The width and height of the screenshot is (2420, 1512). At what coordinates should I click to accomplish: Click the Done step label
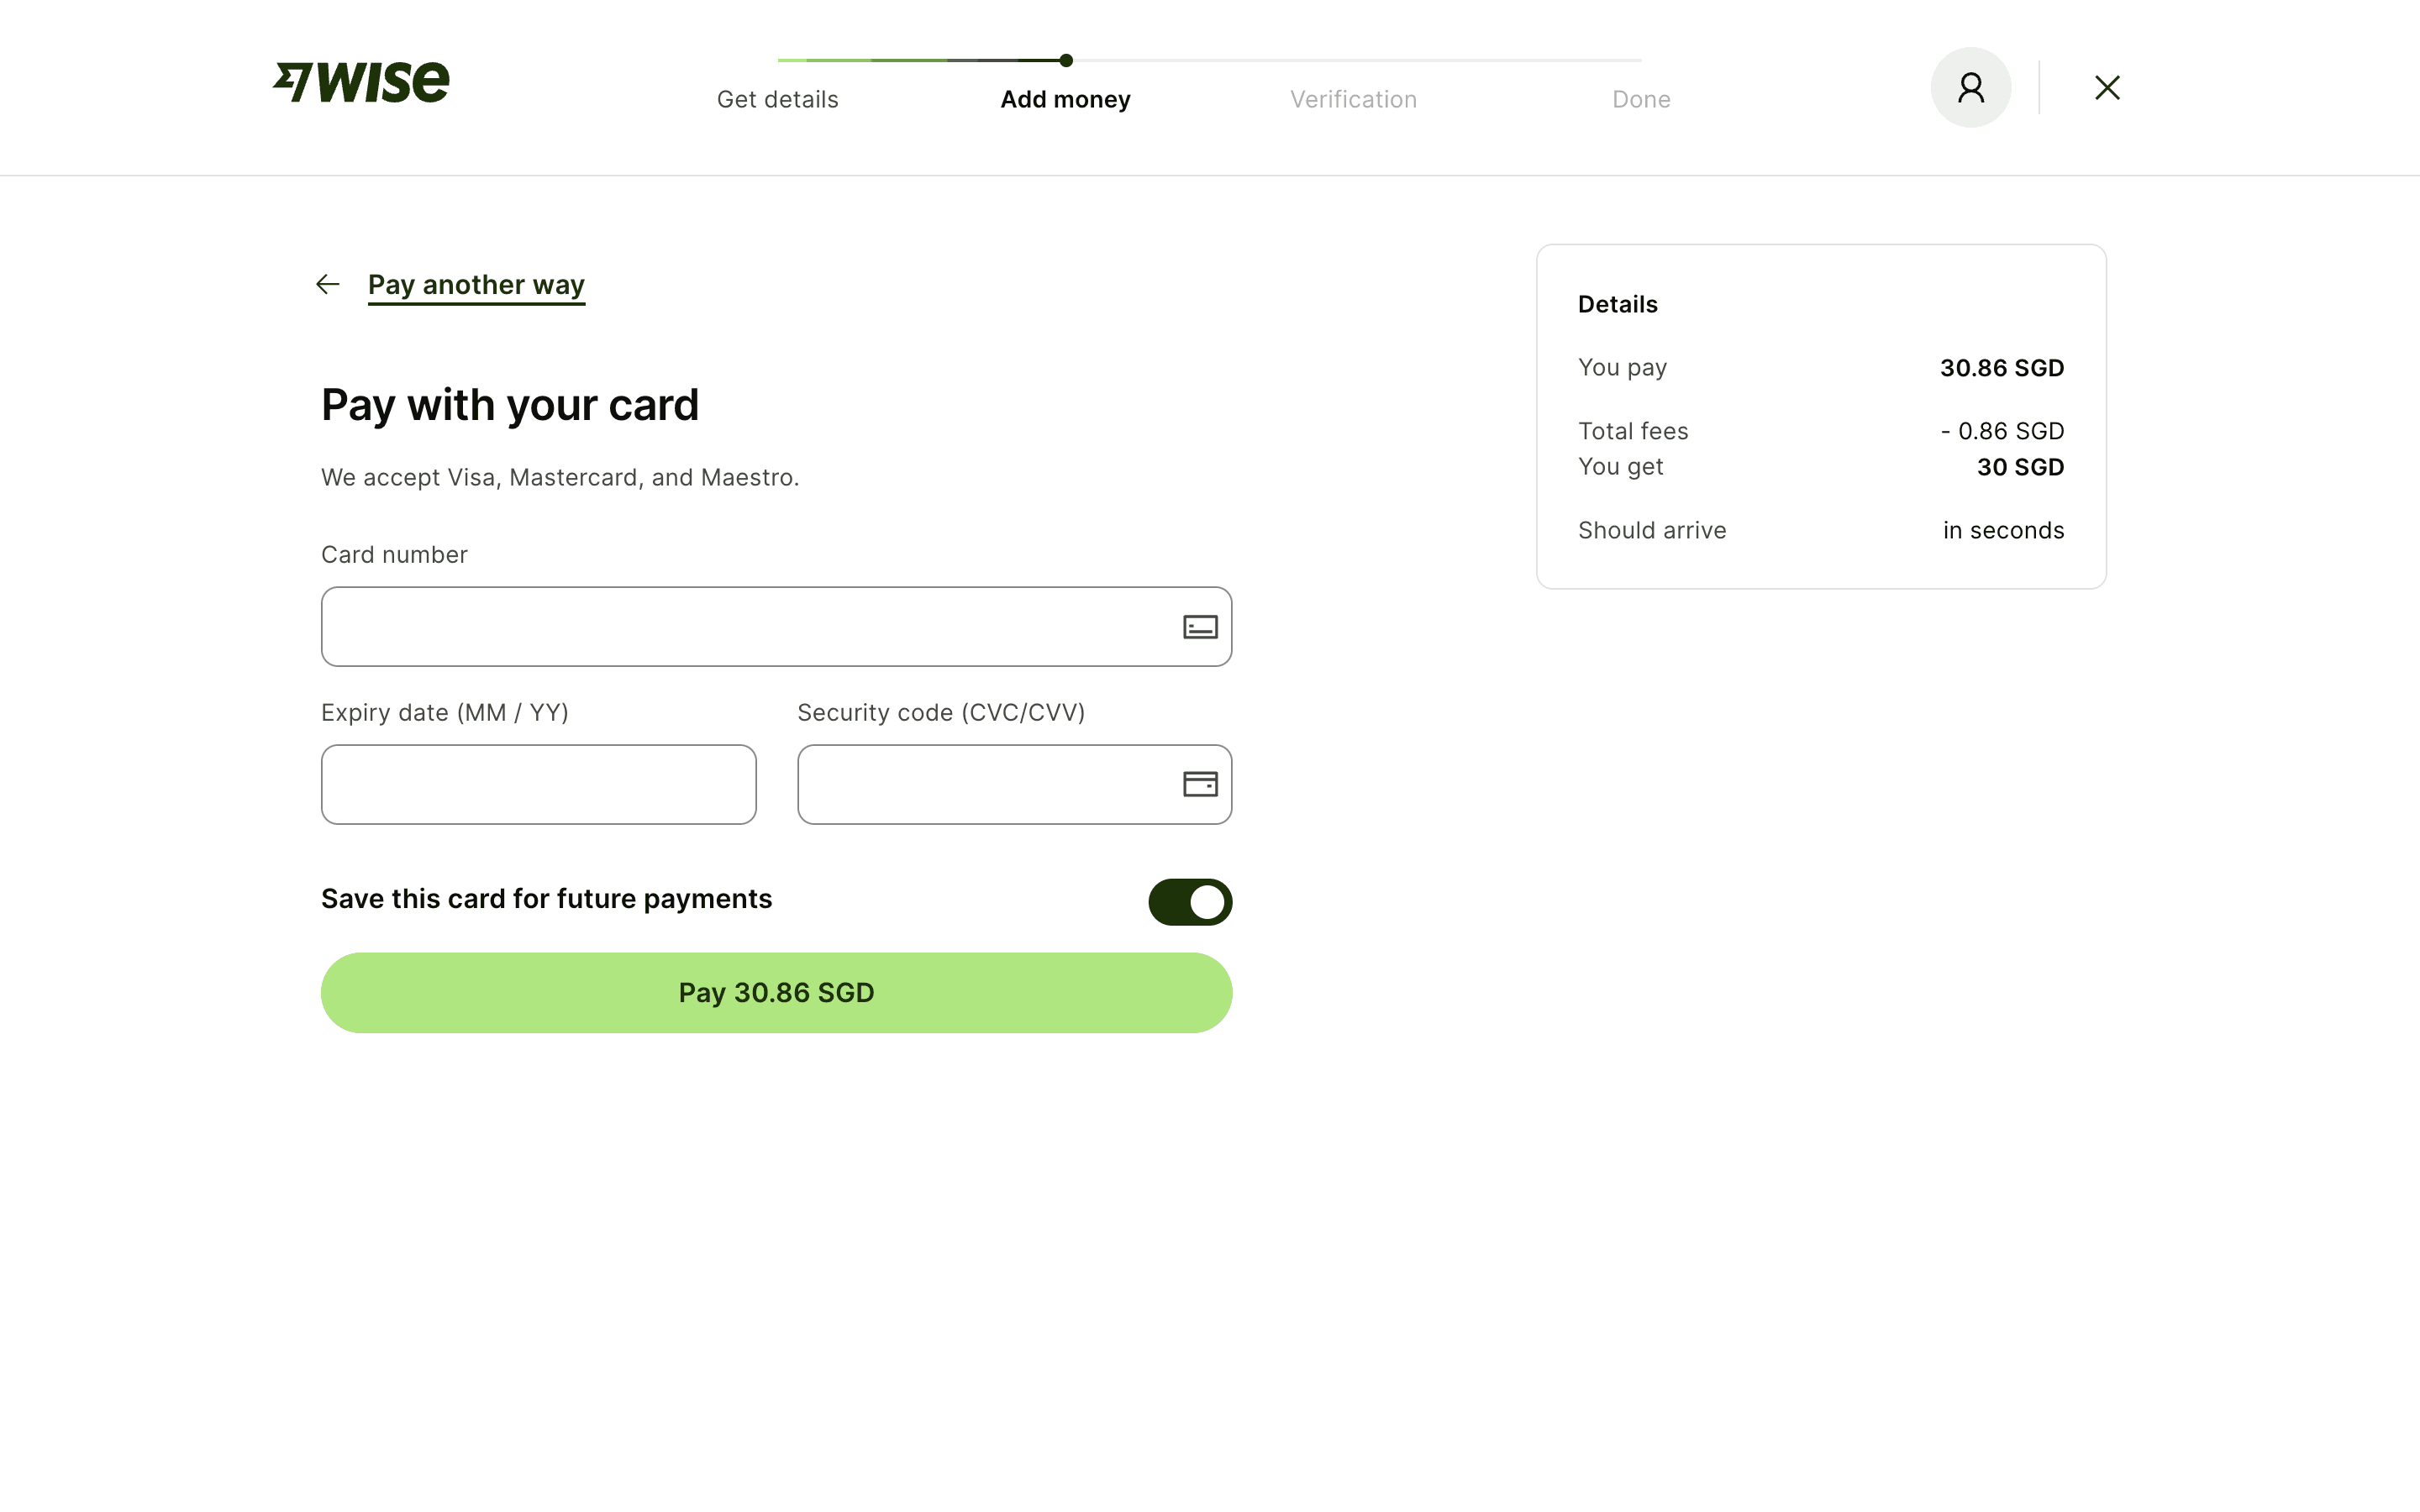click(1640, 99)
